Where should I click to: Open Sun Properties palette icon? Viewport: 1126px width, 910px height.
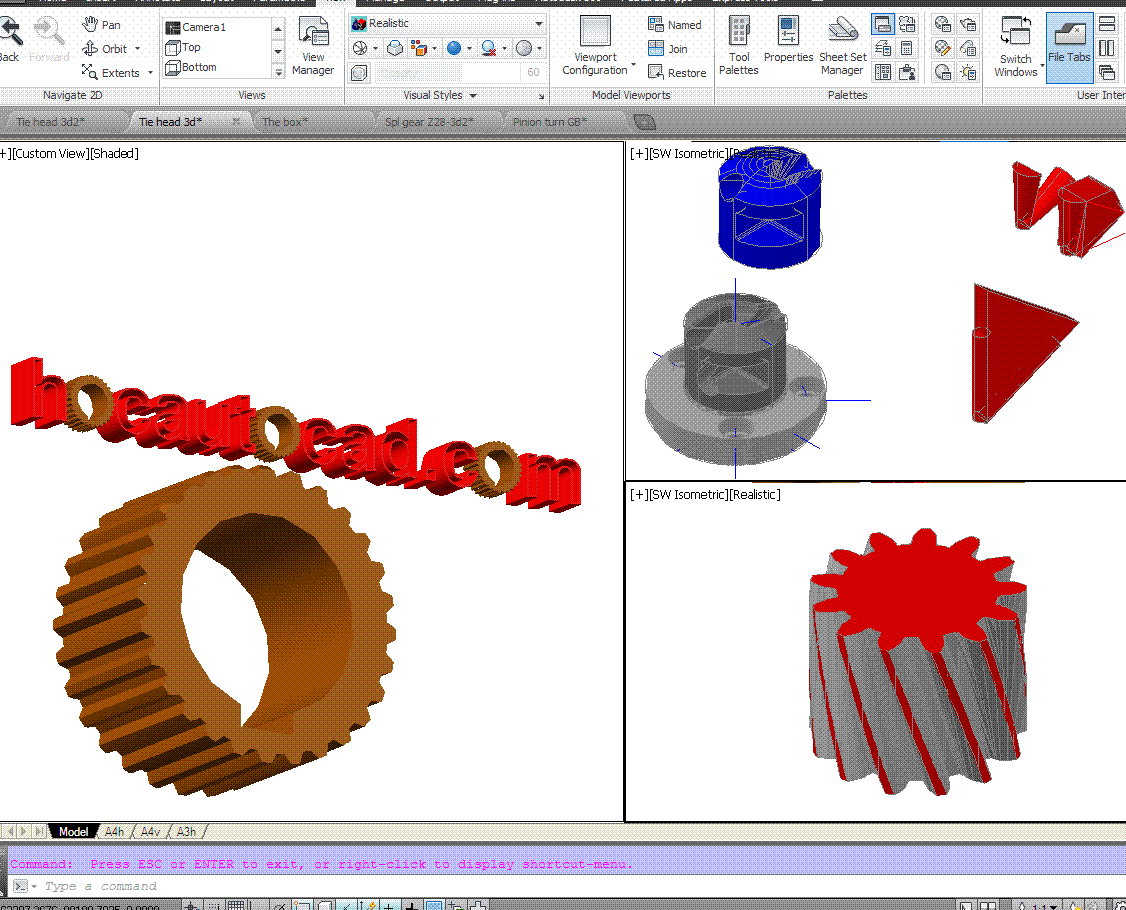(968, 73)
